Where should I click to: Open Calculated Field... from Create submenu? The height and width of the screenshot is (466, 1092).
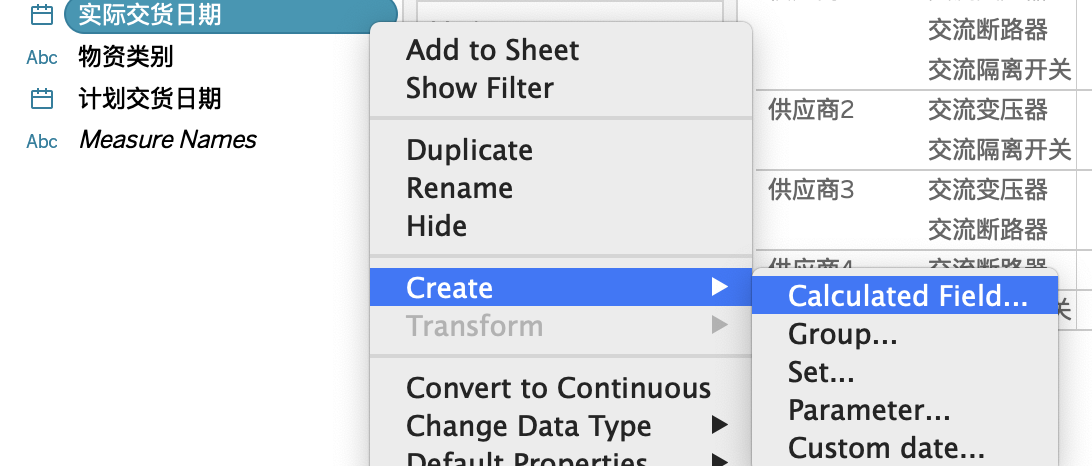pos(905,295)
